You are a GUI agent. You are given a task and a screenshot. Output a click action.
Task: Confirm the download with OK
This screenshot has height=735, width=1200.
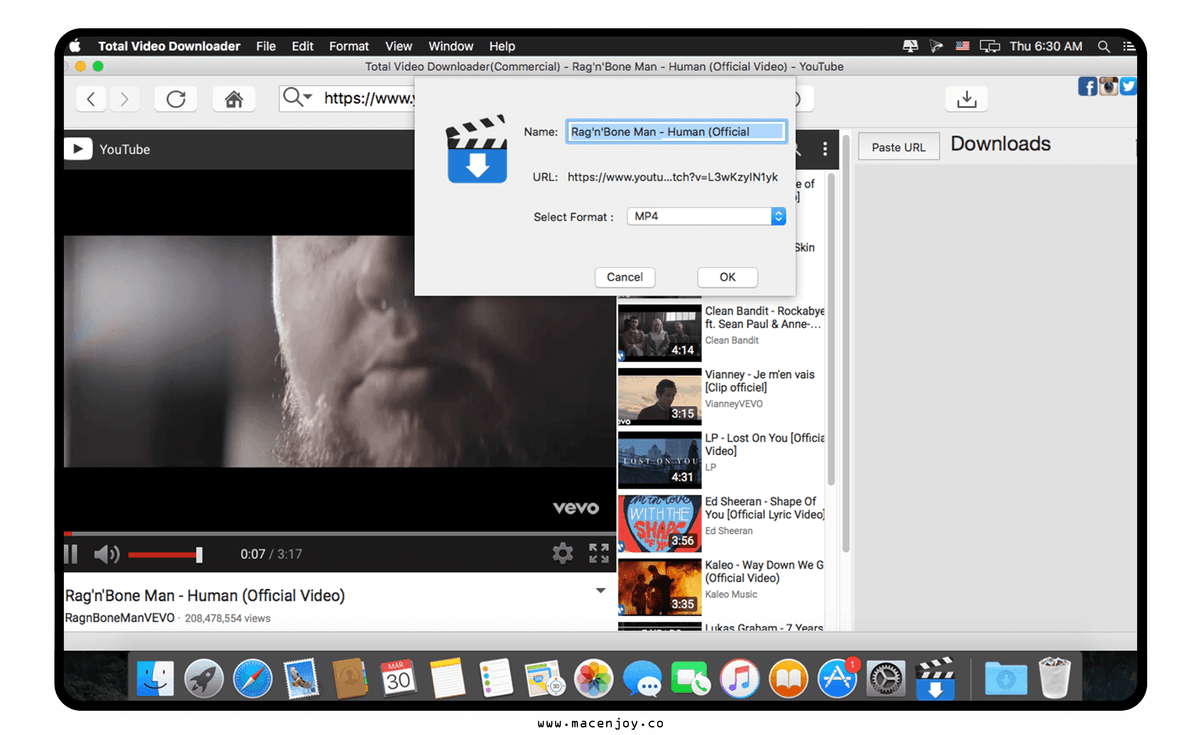coord(727,277)
